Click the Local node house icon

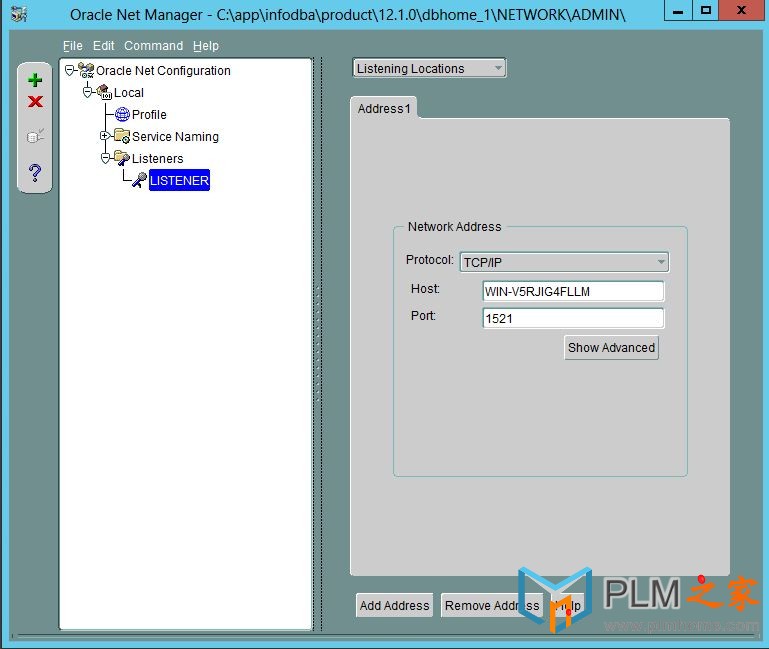click(x=104, y=92)
